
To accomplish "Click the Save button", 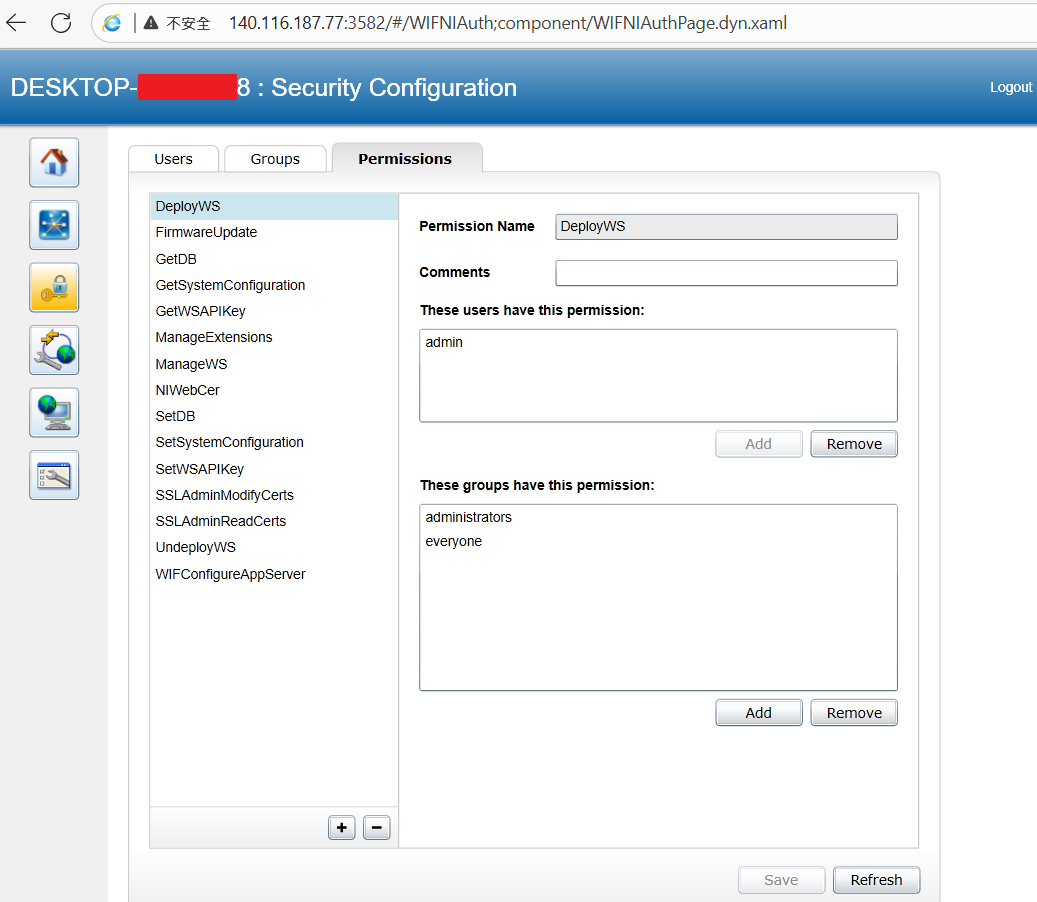I will pyautogui.click(x=781, y=880).
